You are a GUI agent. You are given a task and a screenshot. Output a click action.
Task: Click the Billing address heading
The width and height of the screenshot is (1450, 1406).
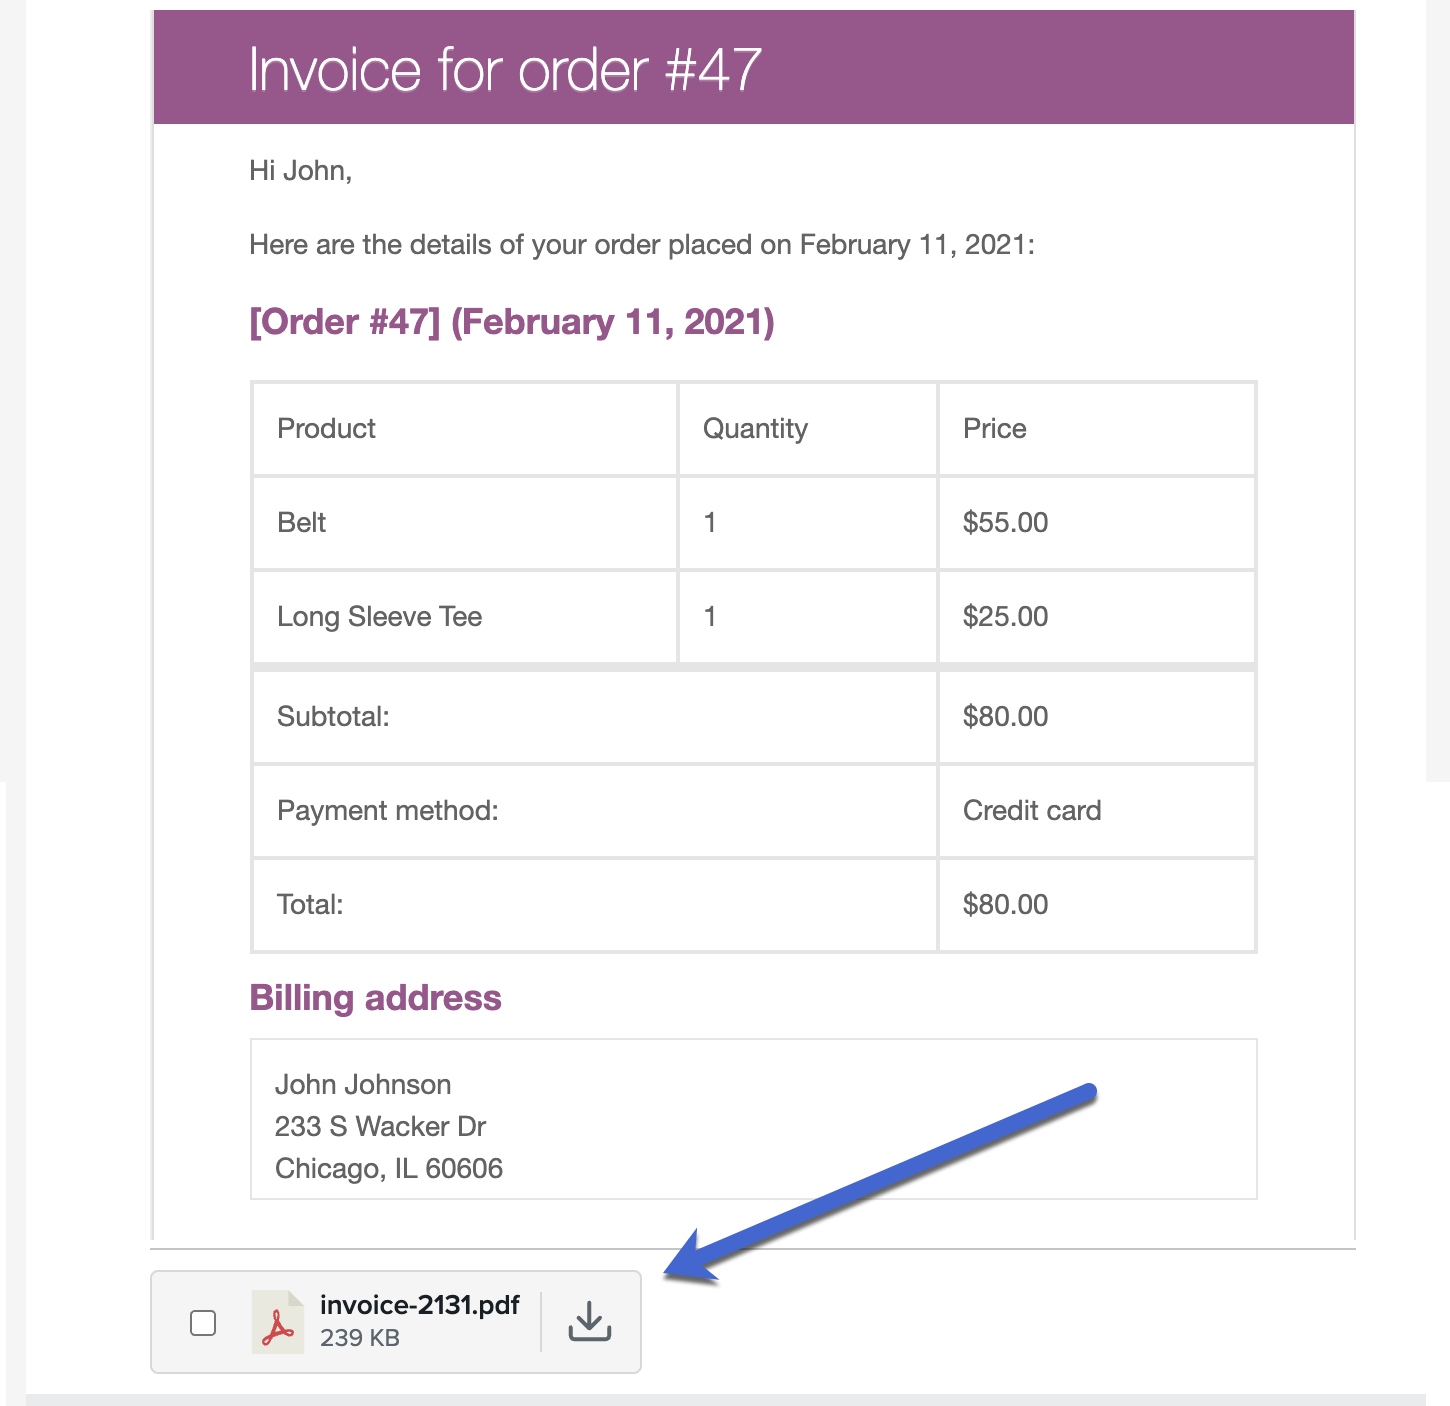pyautogui.click(x=375, y=997)
